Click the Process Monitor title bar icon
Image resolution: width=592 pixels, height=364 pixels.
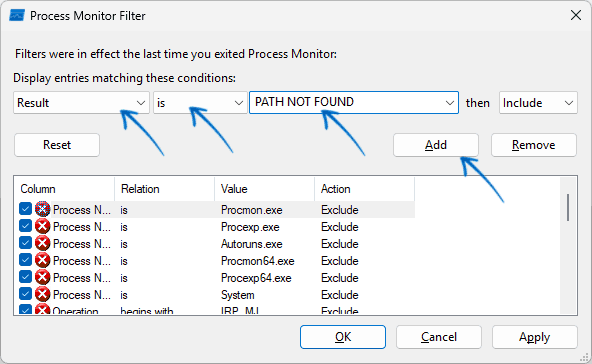coord(17,15)
